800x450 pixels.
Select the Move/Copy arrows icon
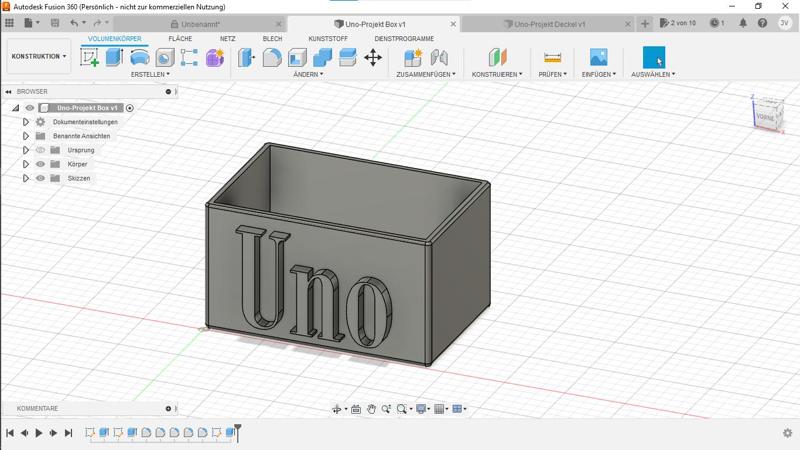(x=373, y=58)
